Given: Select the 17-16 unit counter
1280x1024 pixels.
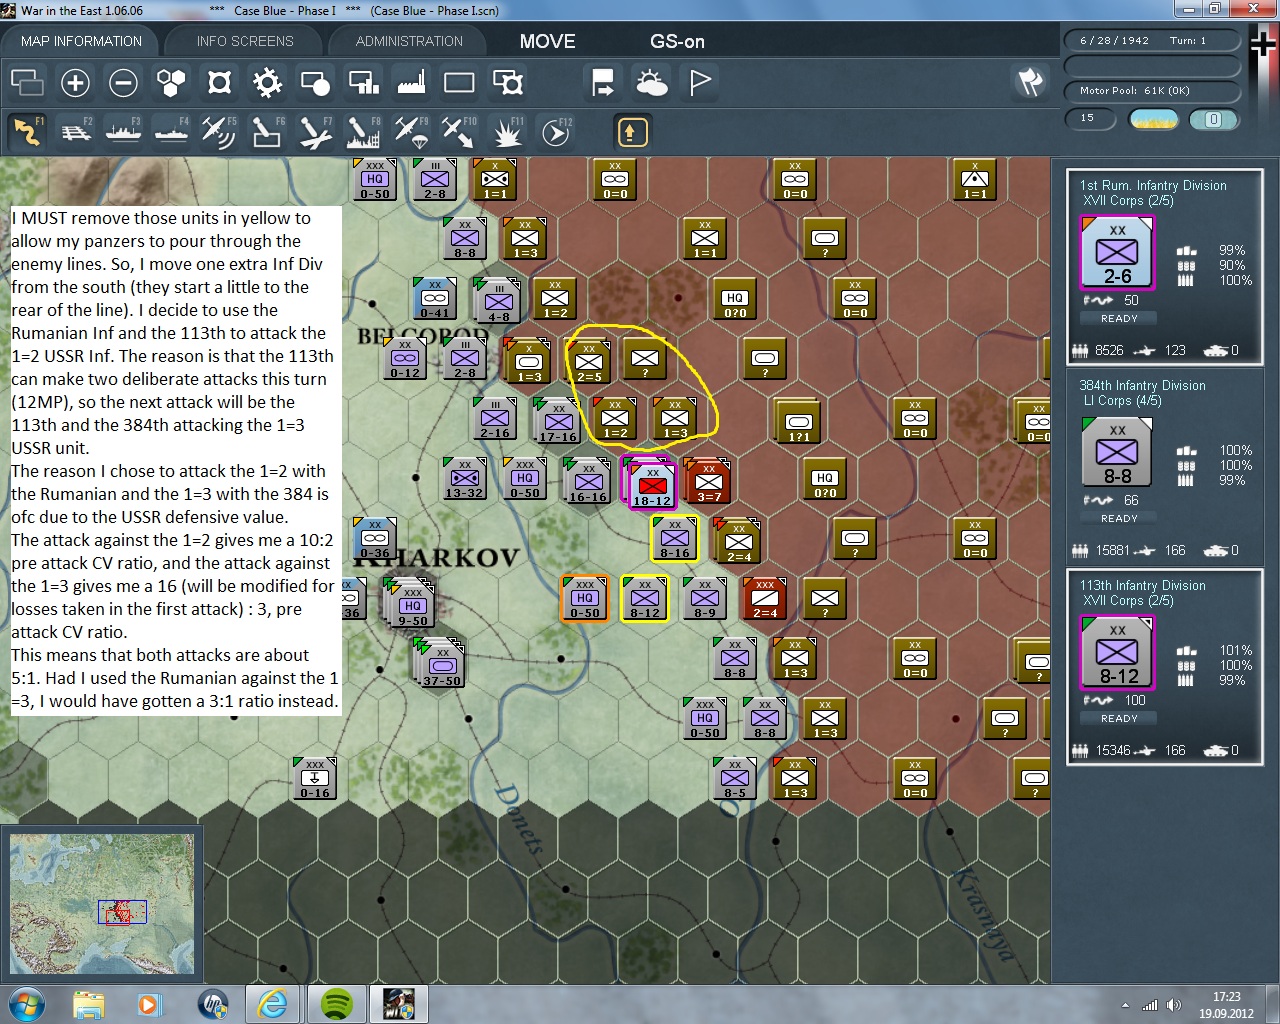Looking at the screenshot, I should click(x=558, y=421).
